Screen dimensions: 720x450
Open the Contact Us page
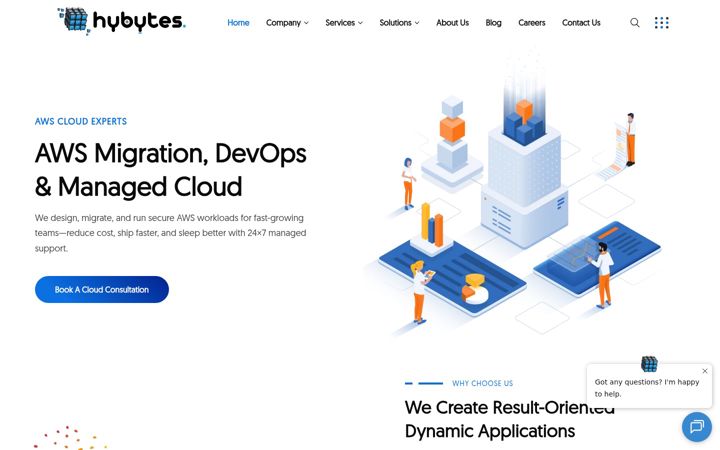[581, 22]
